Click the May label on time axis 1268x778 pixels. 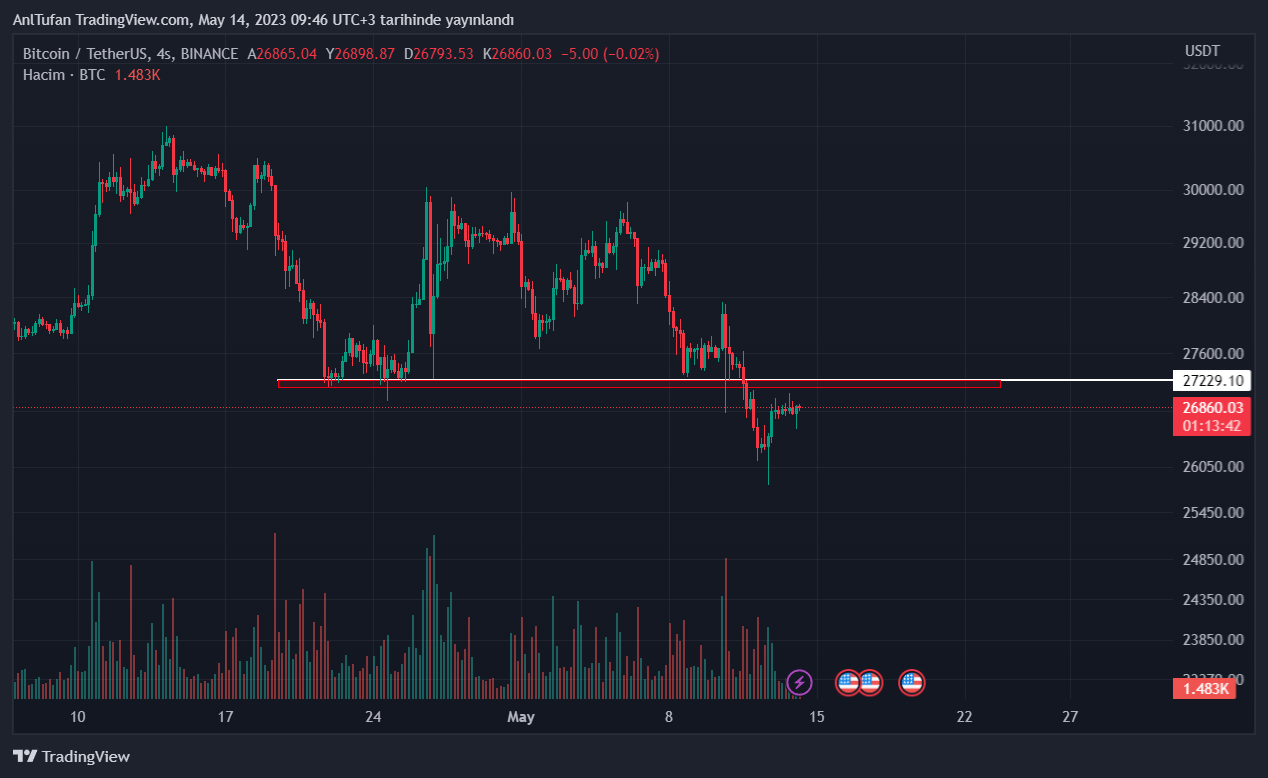click(x=521, y=716)
